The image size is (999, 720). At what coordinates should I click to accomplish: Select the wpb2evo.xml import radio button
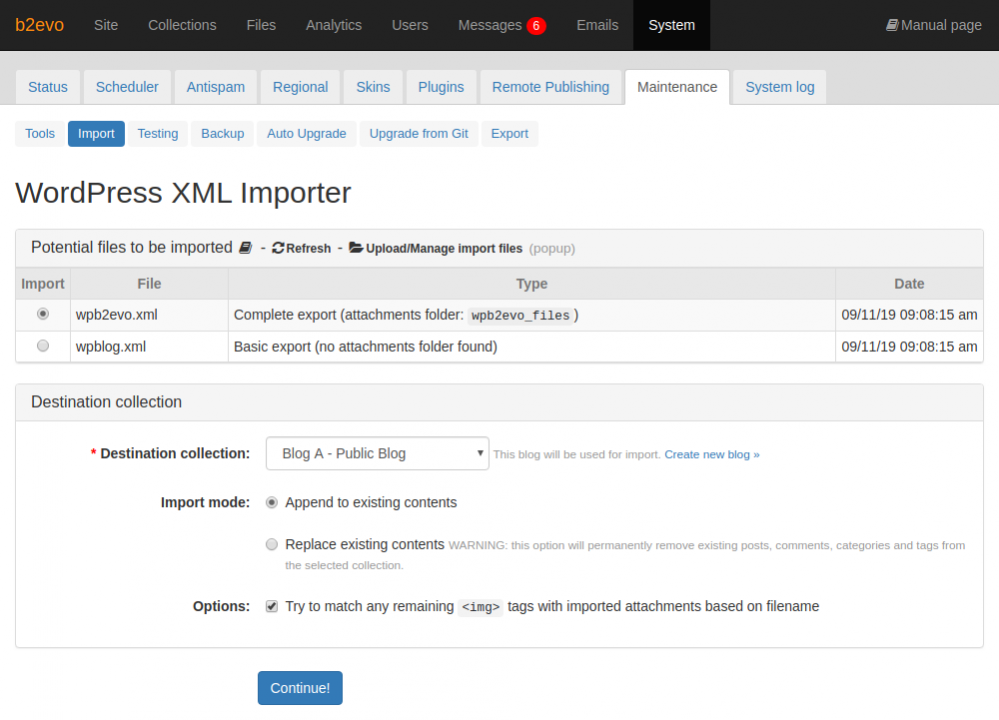pos(43,314)
